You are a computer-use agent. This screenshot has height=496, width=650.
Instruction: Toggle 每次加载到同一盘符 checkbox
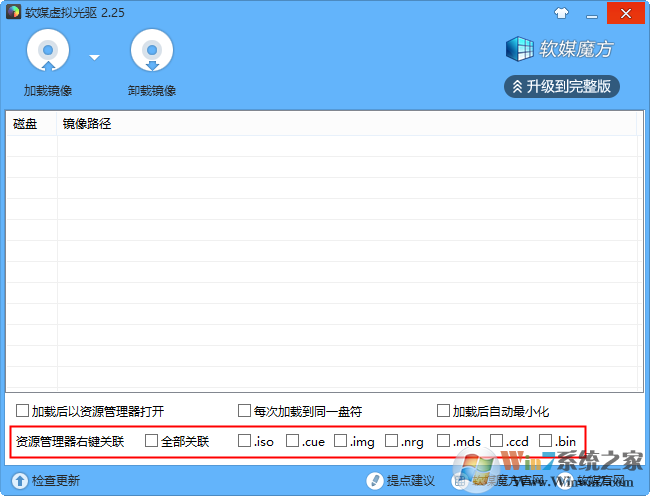point(244,410)
